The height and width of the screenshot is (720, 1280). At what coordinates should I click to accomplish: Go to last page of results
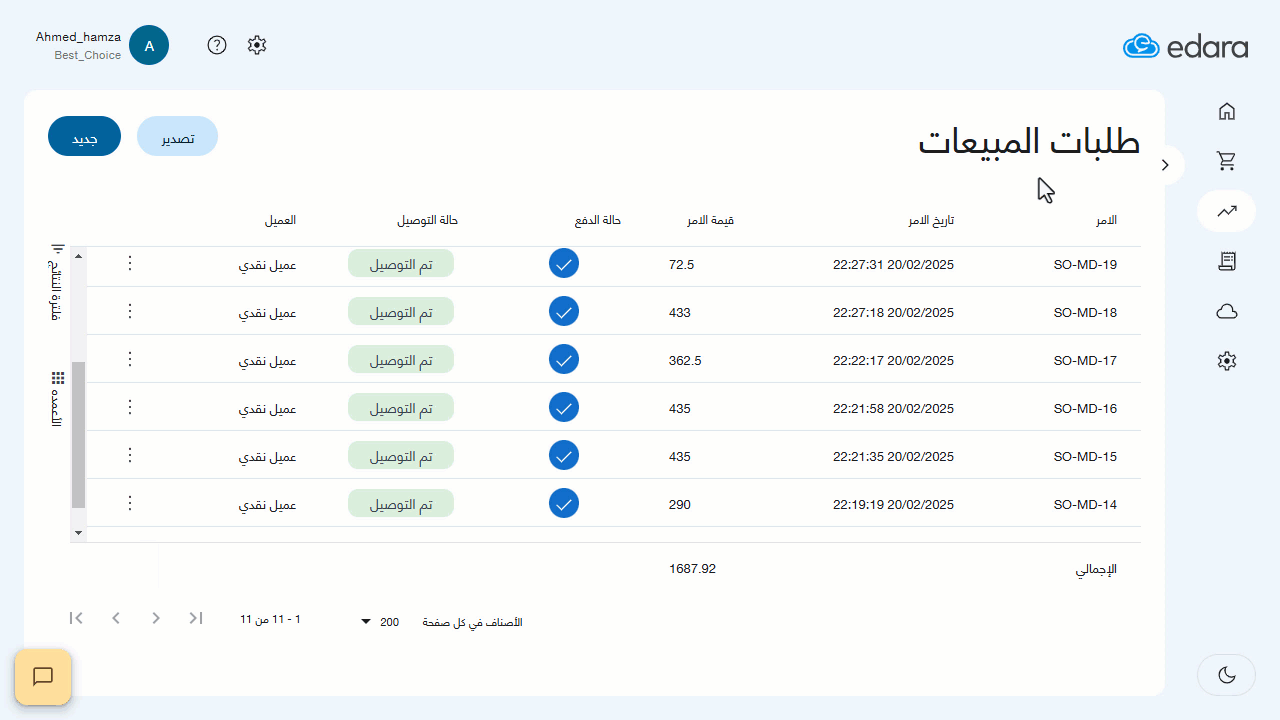click(196, 618)
